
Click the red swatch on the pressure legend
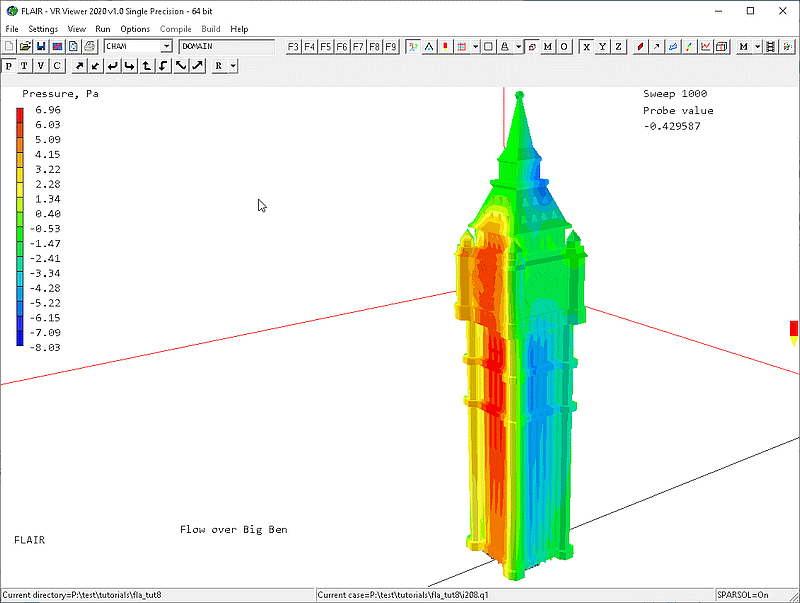point(21,115)
